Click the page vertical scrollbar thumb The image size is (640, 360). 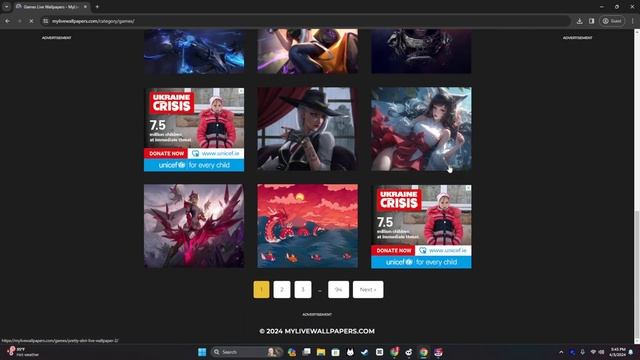coord(637,273)
